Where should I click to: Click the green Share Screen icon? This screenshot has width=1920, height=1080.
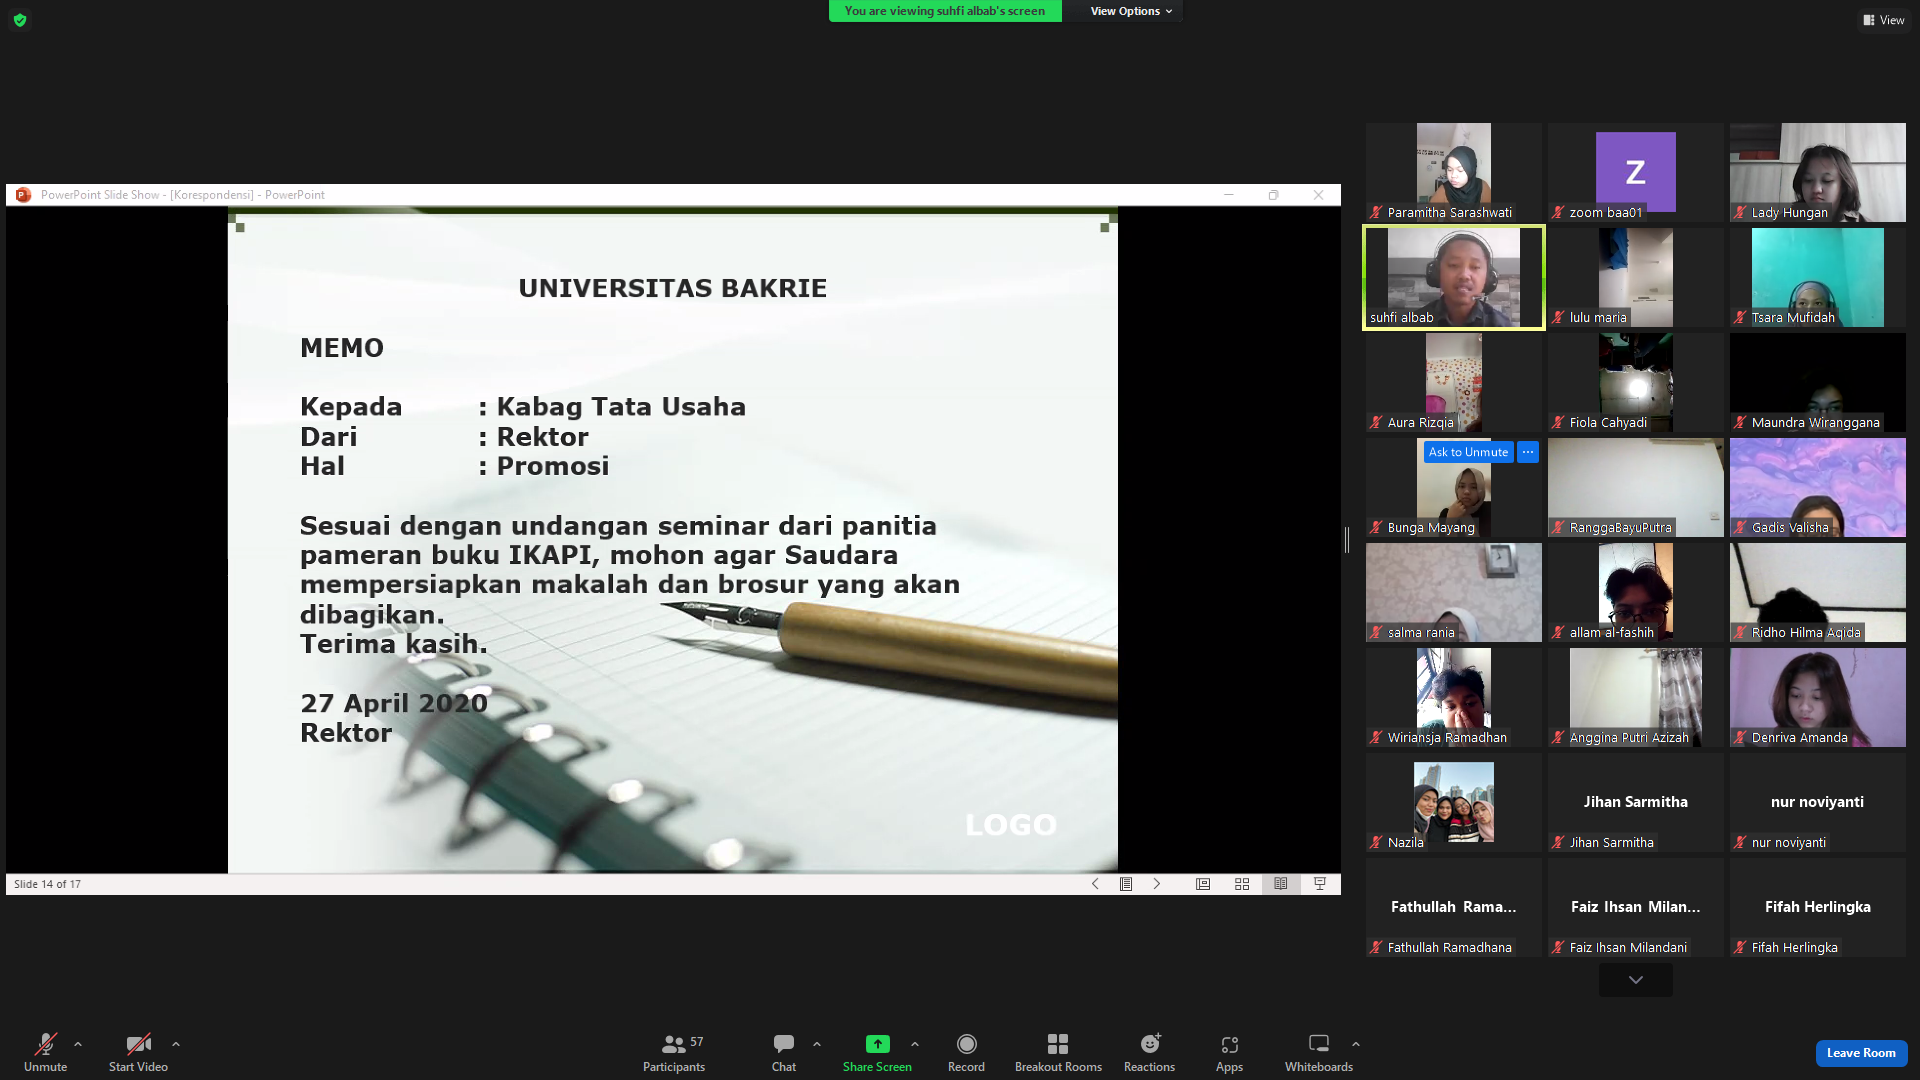pos(877,1044)
